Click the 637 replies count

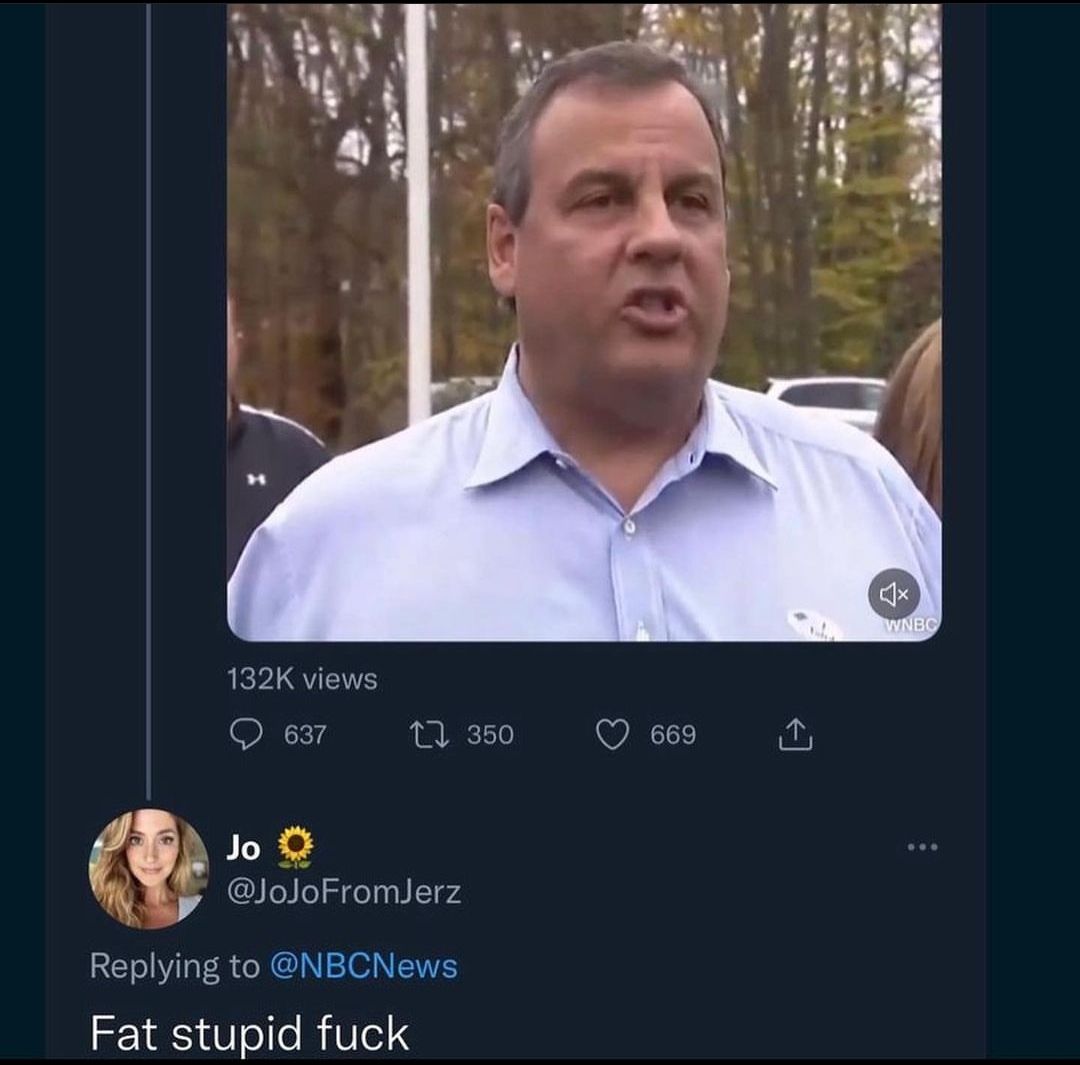[x=305, y=734]
